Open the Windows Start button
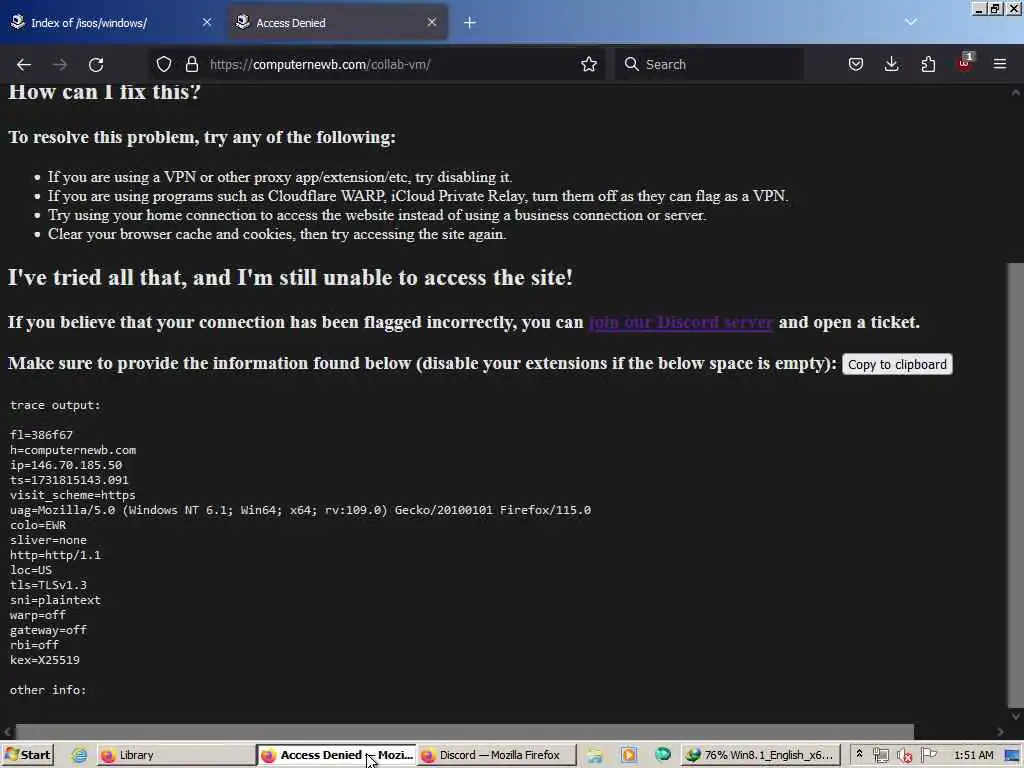 pyautogui.click(x=27, y=755)
